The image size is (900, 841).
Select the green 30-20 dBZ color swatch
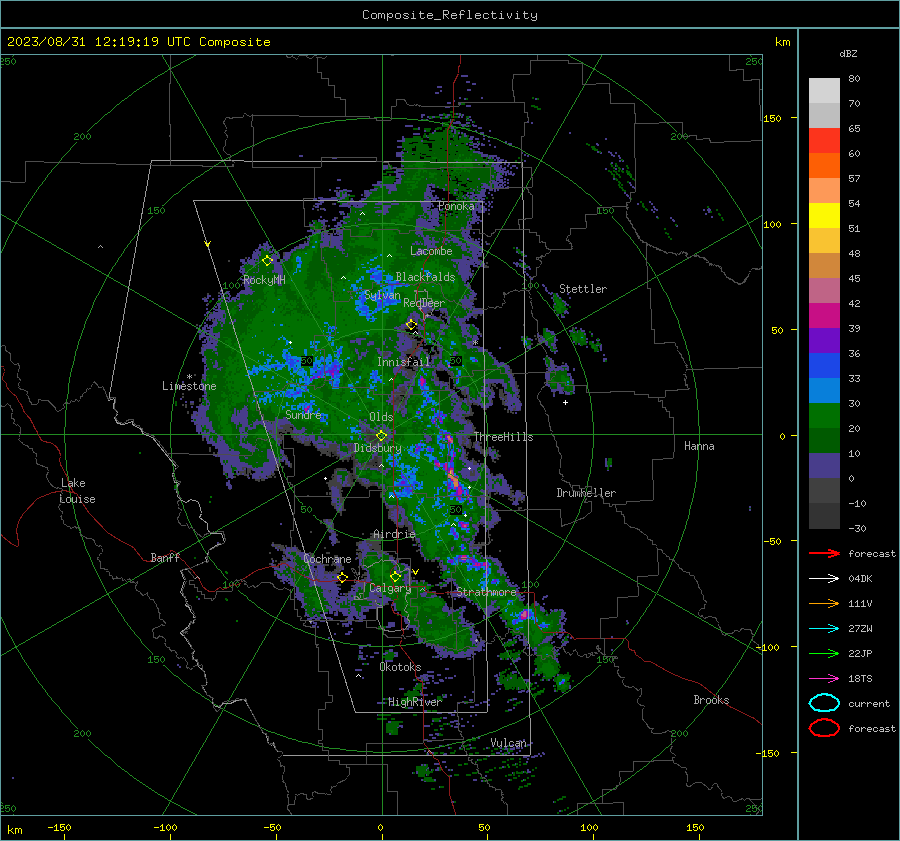(x=824, y=416)
